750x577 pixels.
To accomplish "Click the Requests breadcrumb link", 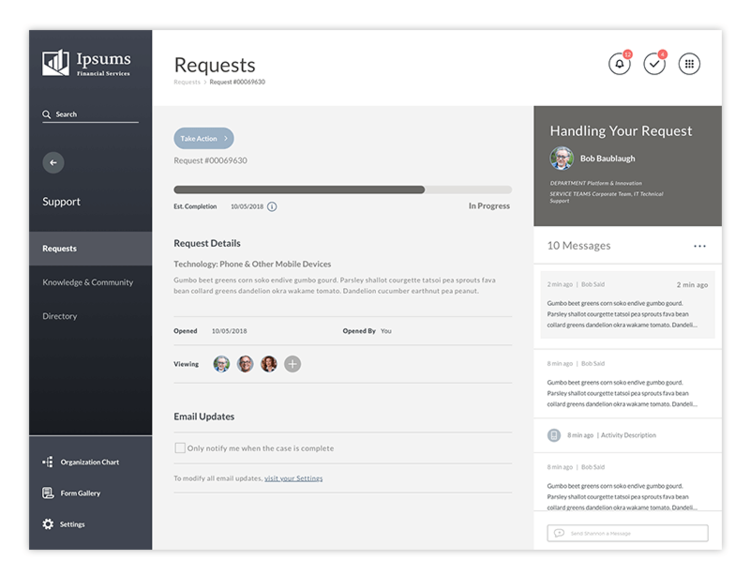I will point(187,82).
